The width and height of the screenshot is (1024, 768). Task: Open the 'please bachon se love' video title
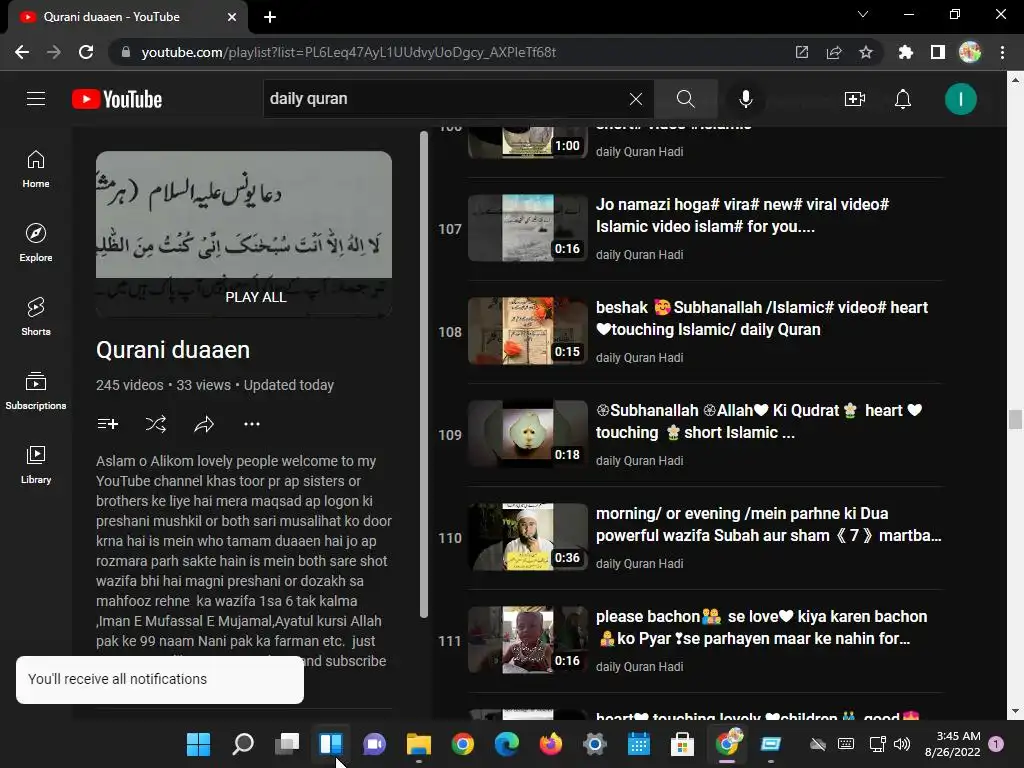tap(761, 628)
